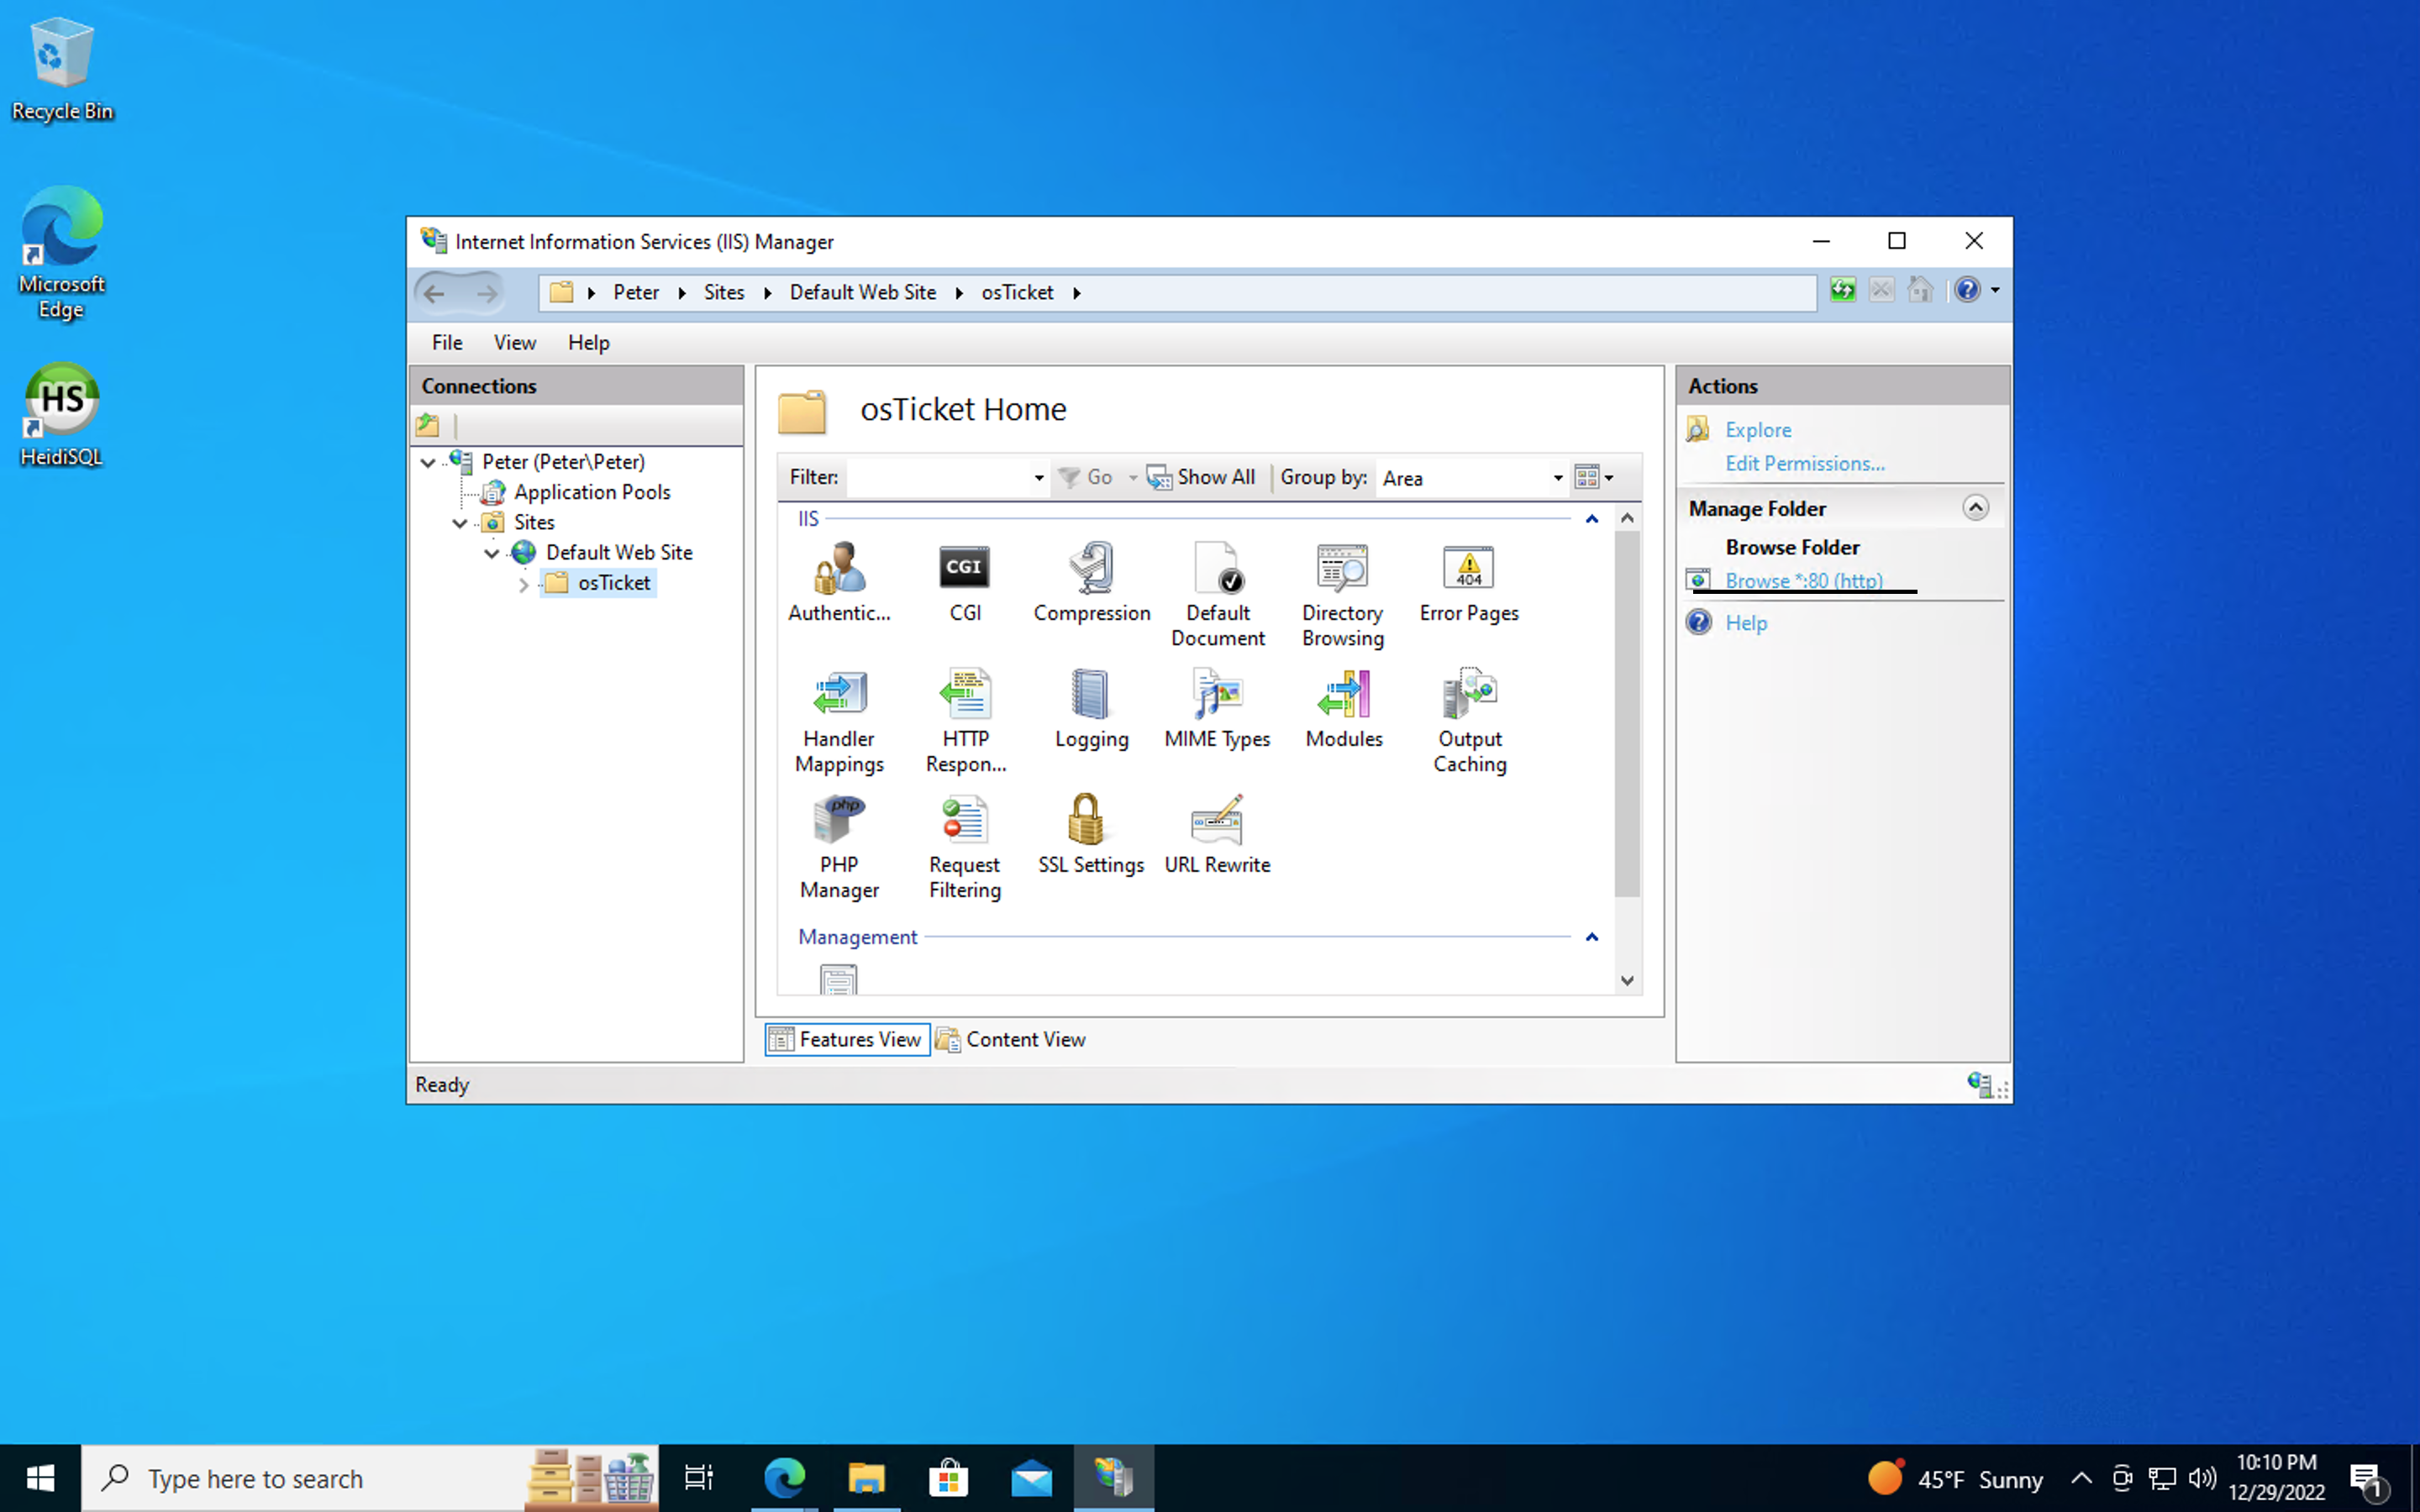The image size is (2420, 1512).
Task: Collapse the Manage Folder section
Action: pos(1975,508)
